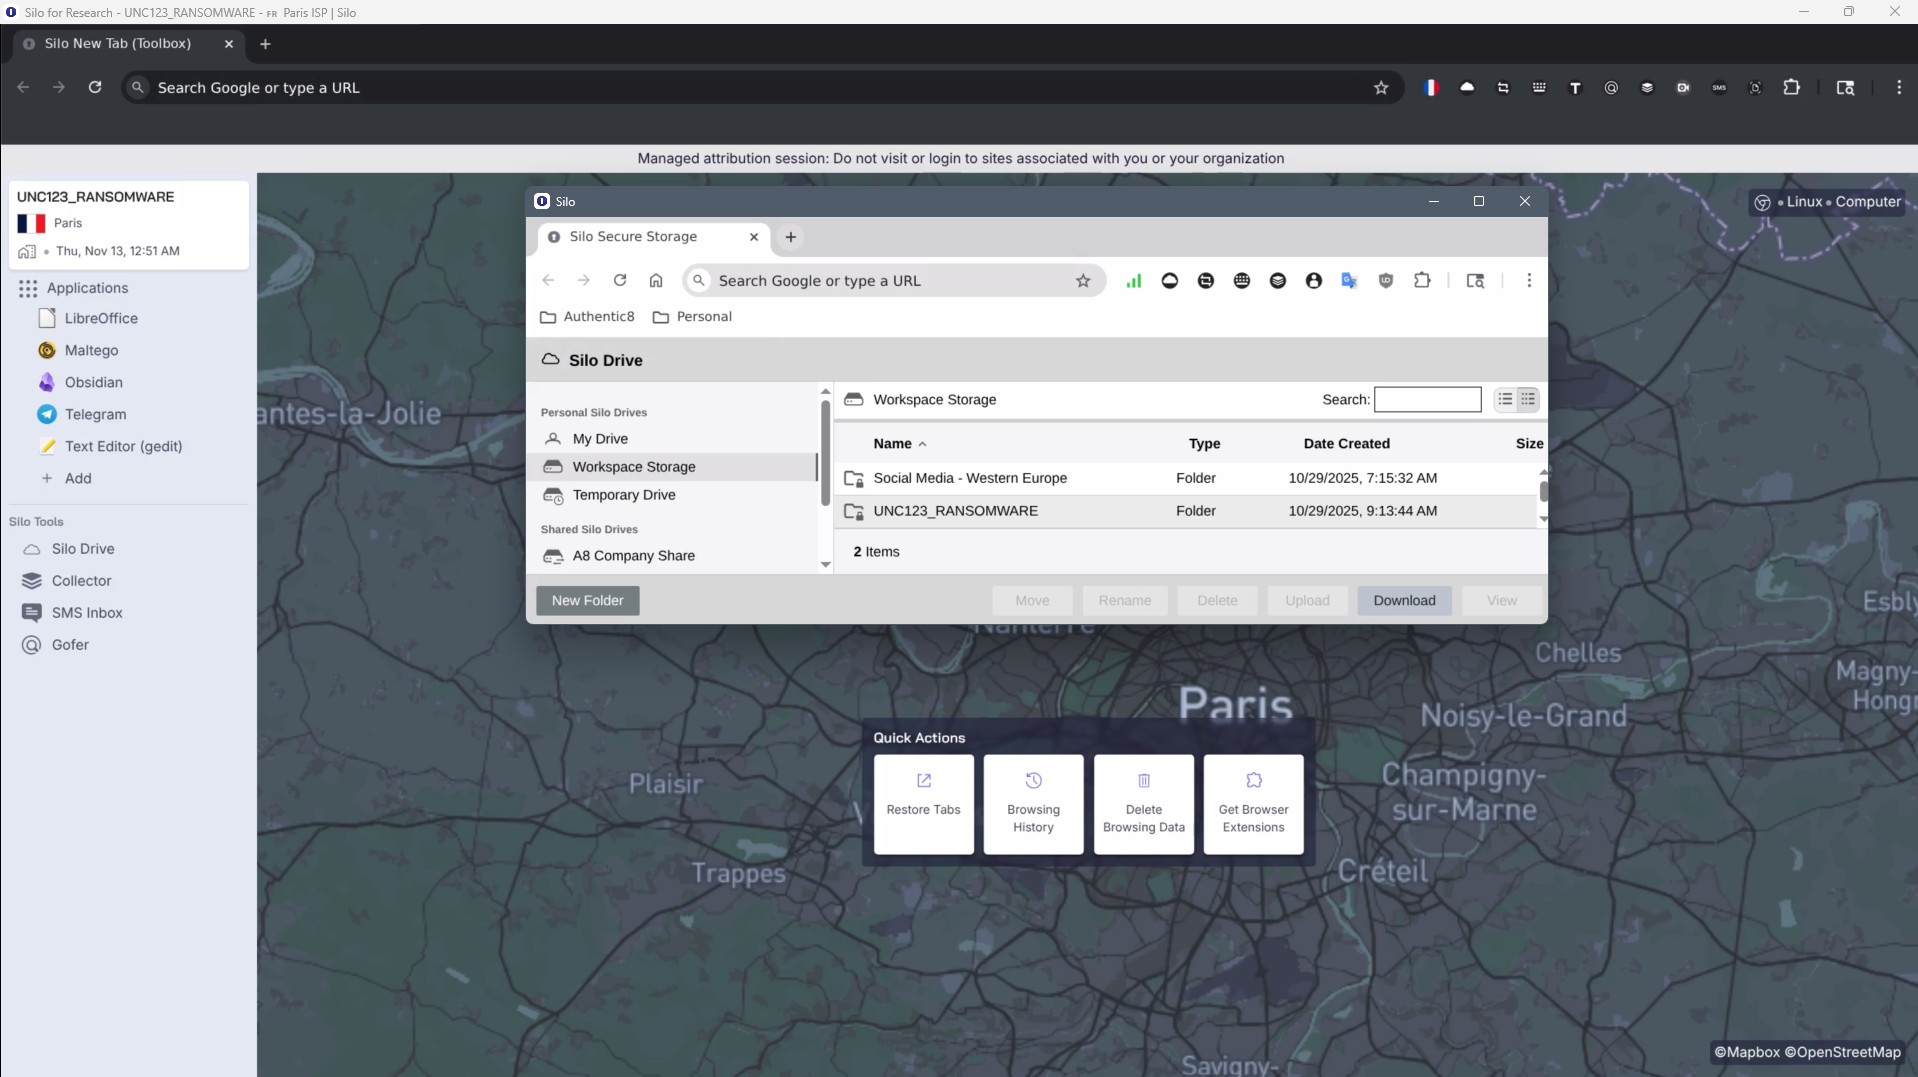Click the New Folder button

pos(587,601)
